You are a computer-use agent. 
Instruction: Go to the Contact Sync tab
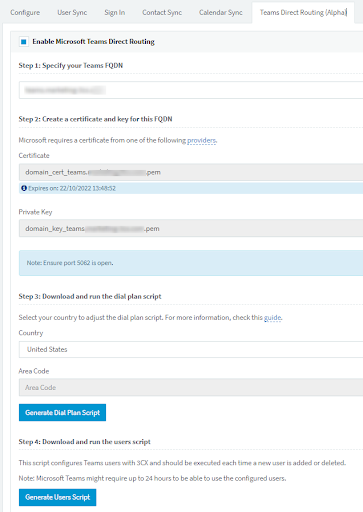pos(162,13)
